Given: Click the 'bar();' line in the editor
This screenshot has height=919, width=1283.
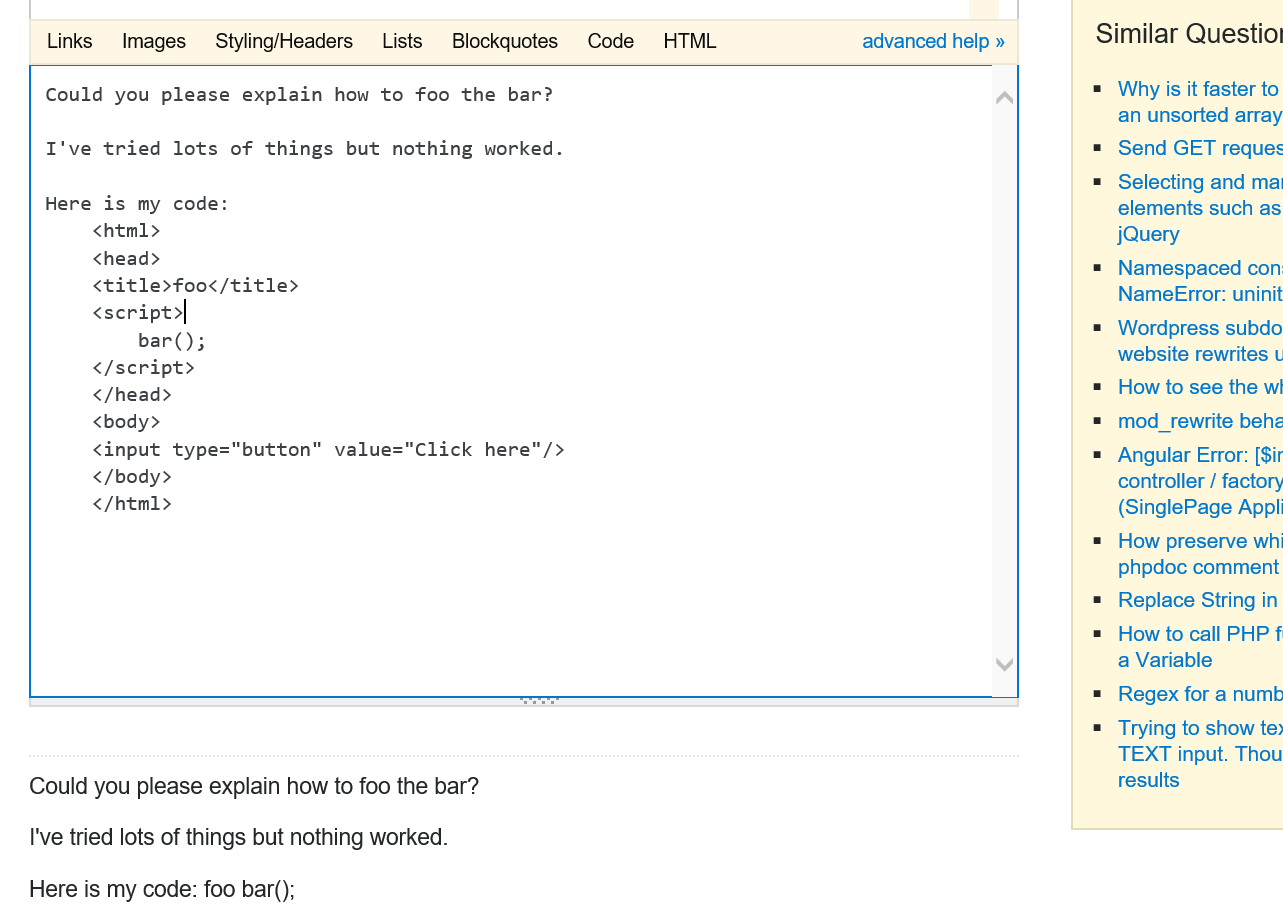Looking at the screenshot, I should [x=172, y=340].
